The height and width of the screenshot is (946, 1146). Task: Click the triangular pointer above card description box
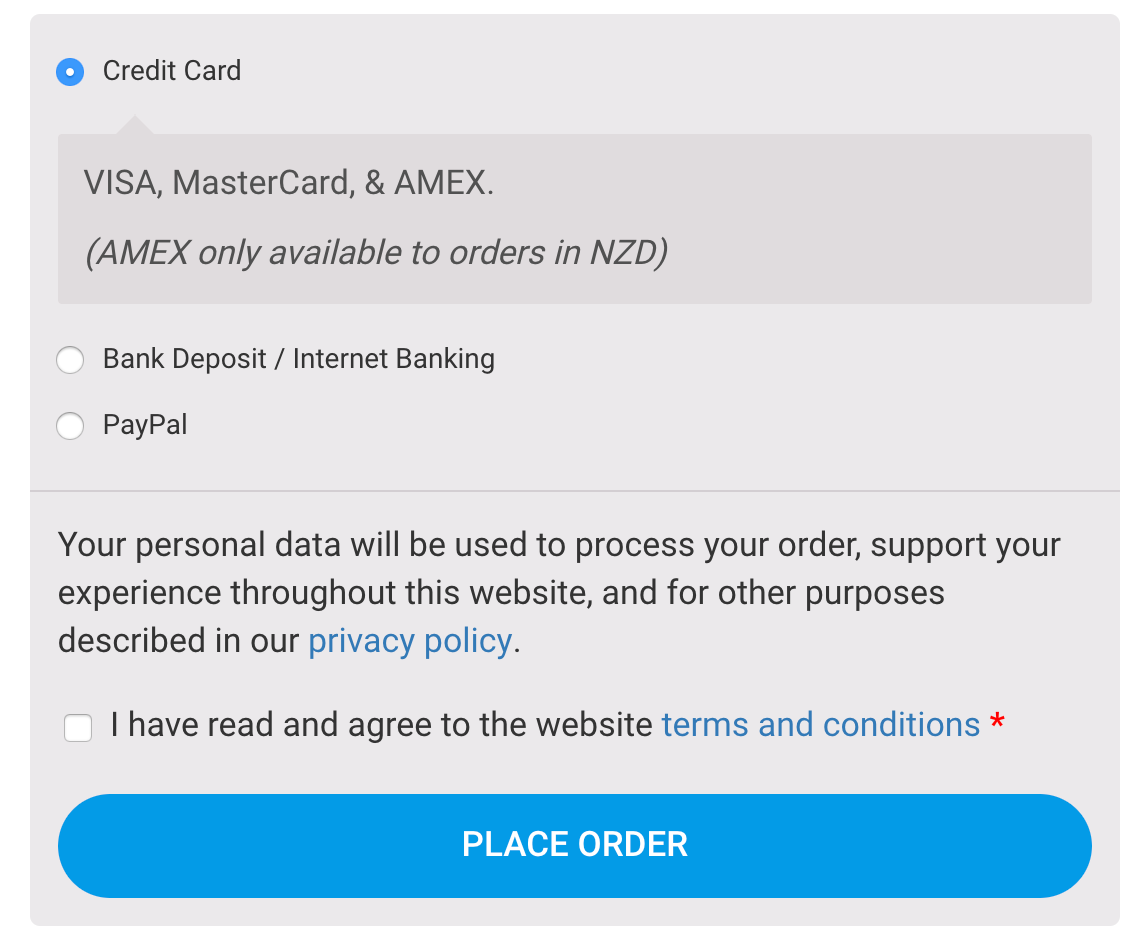(x=134, y=126)
